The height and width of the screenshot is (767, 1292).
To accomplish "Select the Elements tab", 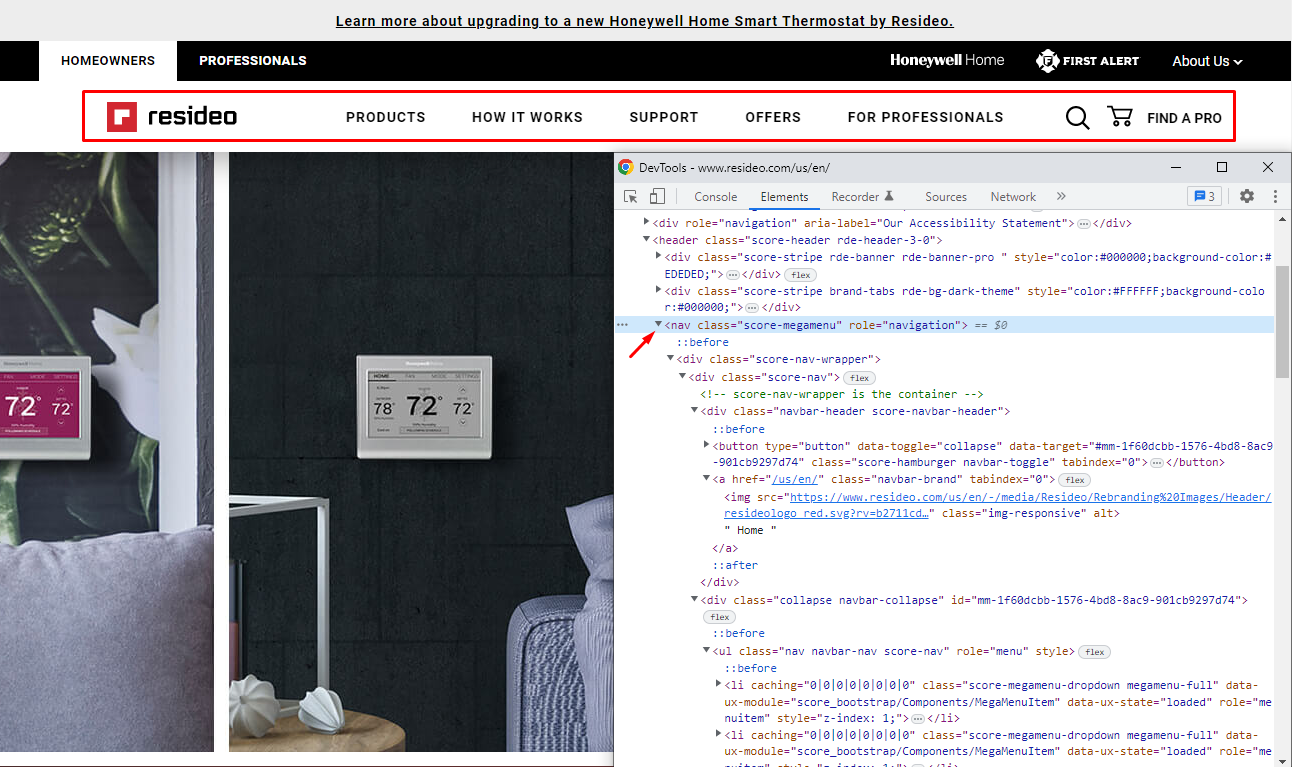I will tap(784, 197).
